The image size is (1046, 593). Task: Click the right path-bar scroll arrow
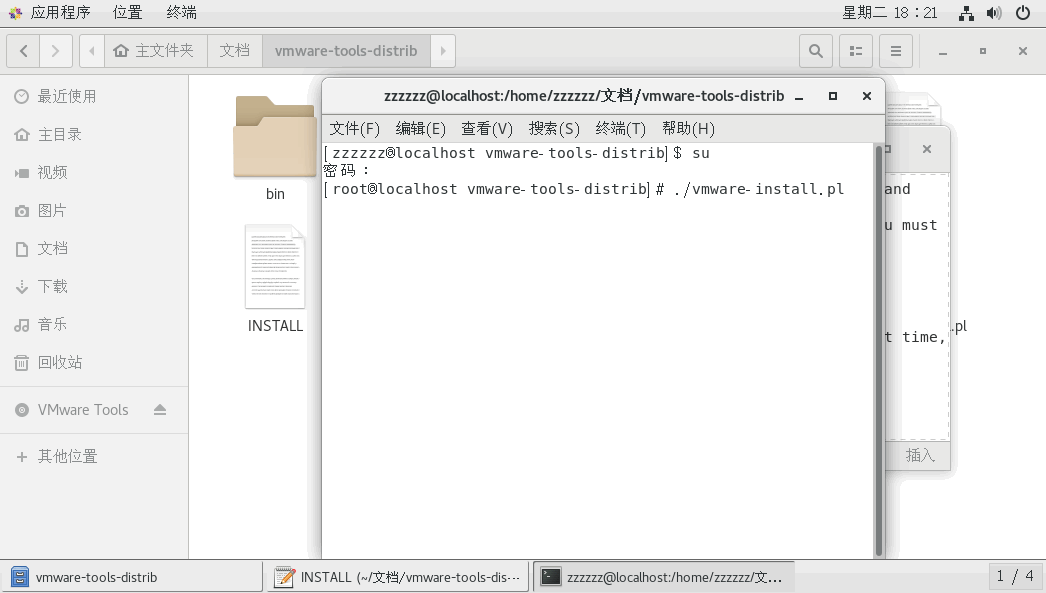443,51
